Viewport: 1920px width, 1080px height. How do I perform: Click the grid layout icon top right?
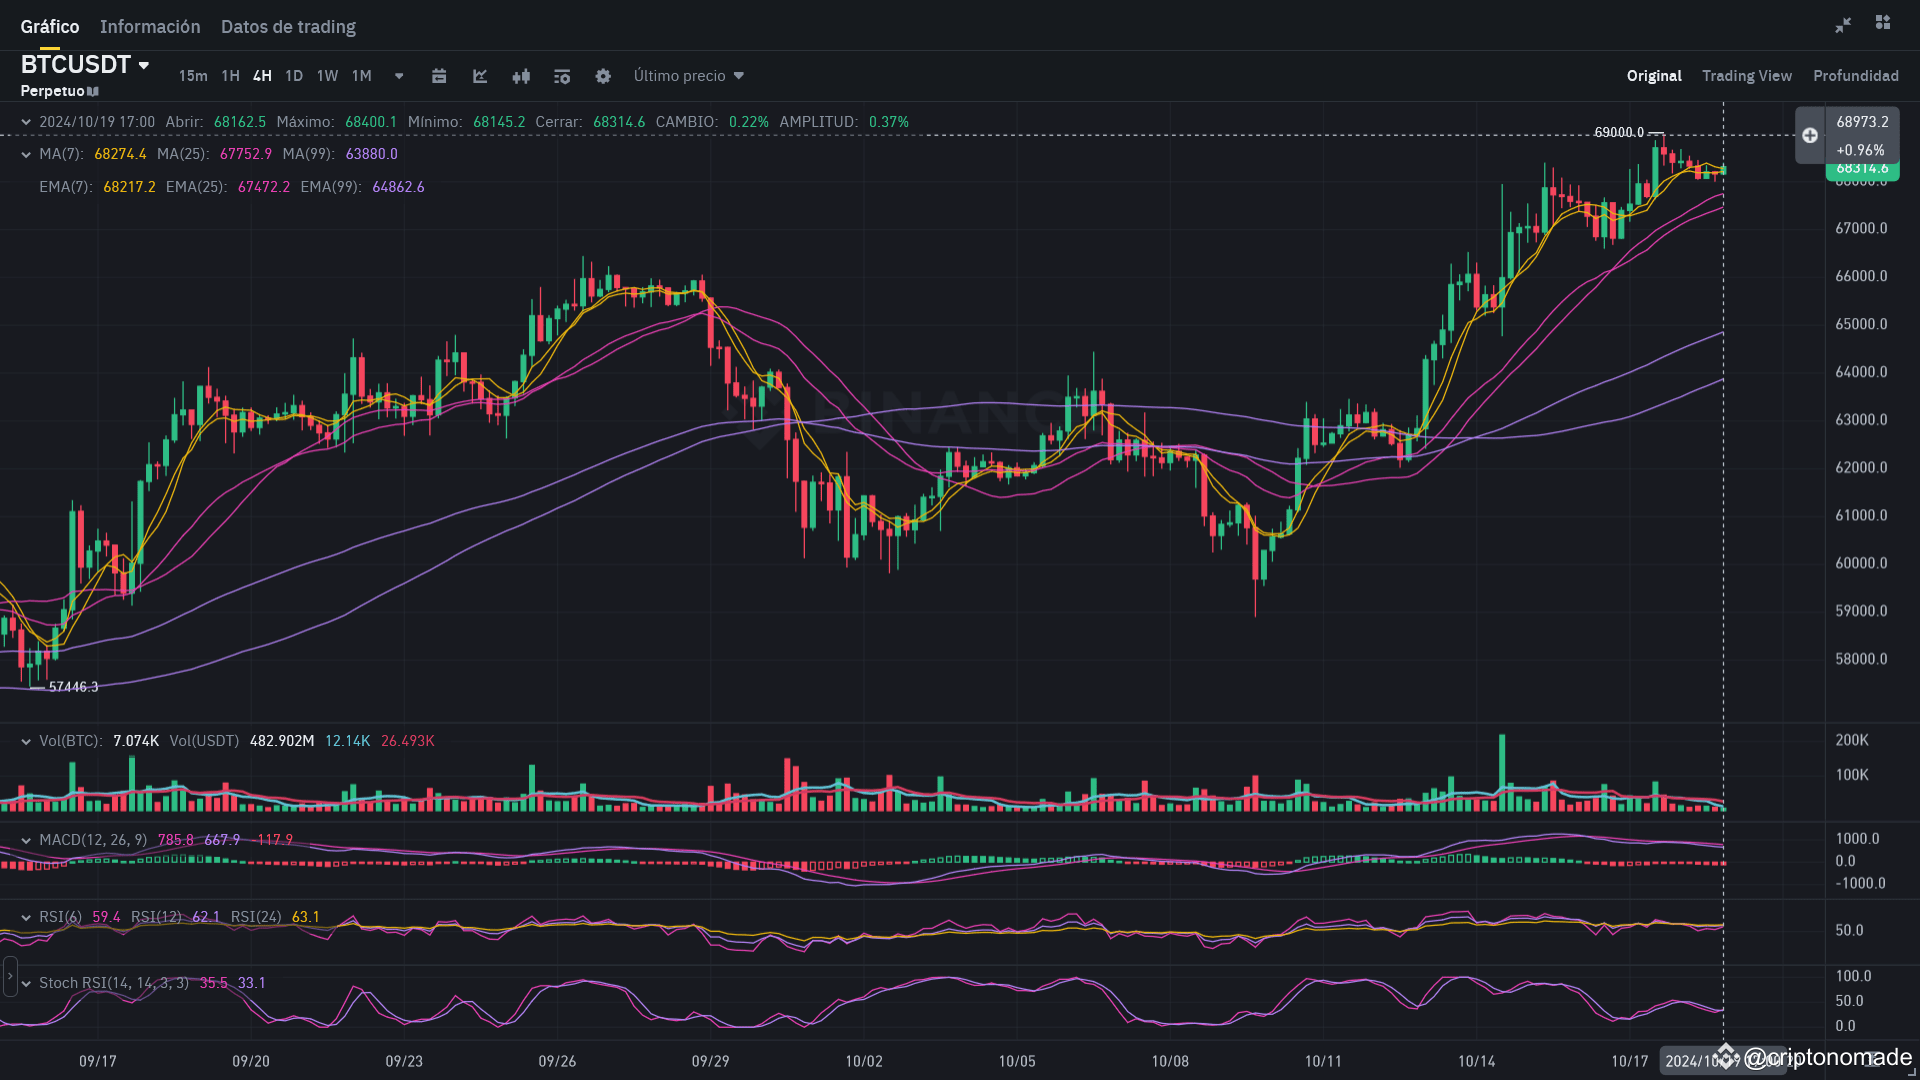pos(1883,23)
